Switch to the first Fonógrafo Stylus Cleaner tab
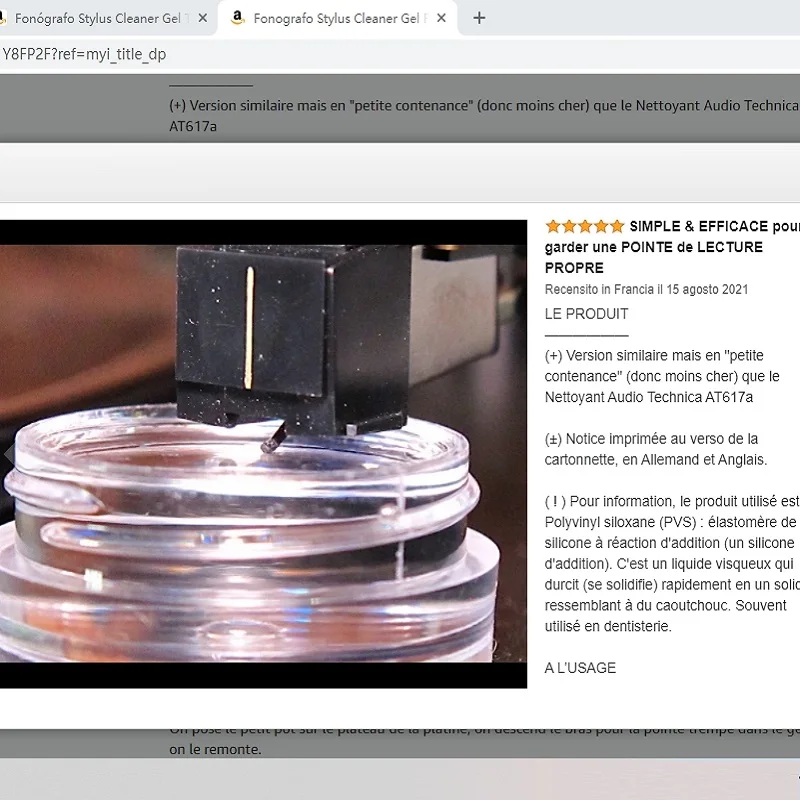The width and height of the screenshot is (800, 800). [x=100, y=17]
